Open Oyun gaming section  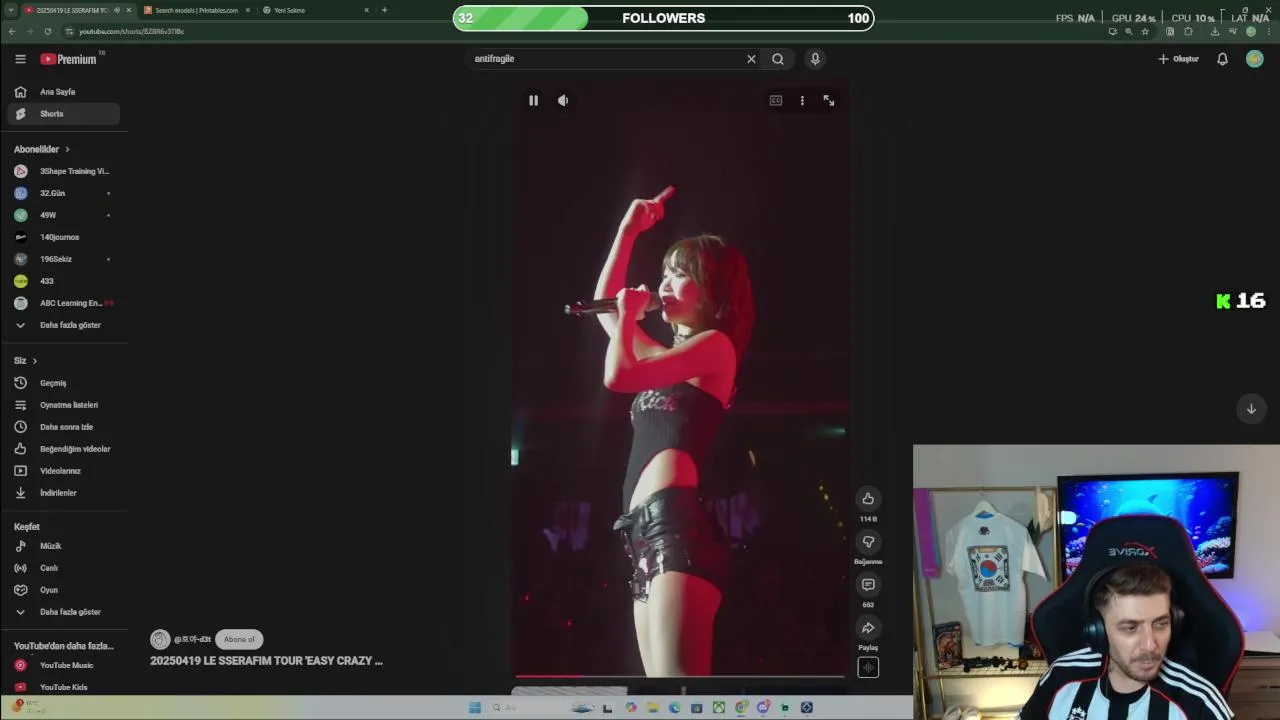(64, 590)
